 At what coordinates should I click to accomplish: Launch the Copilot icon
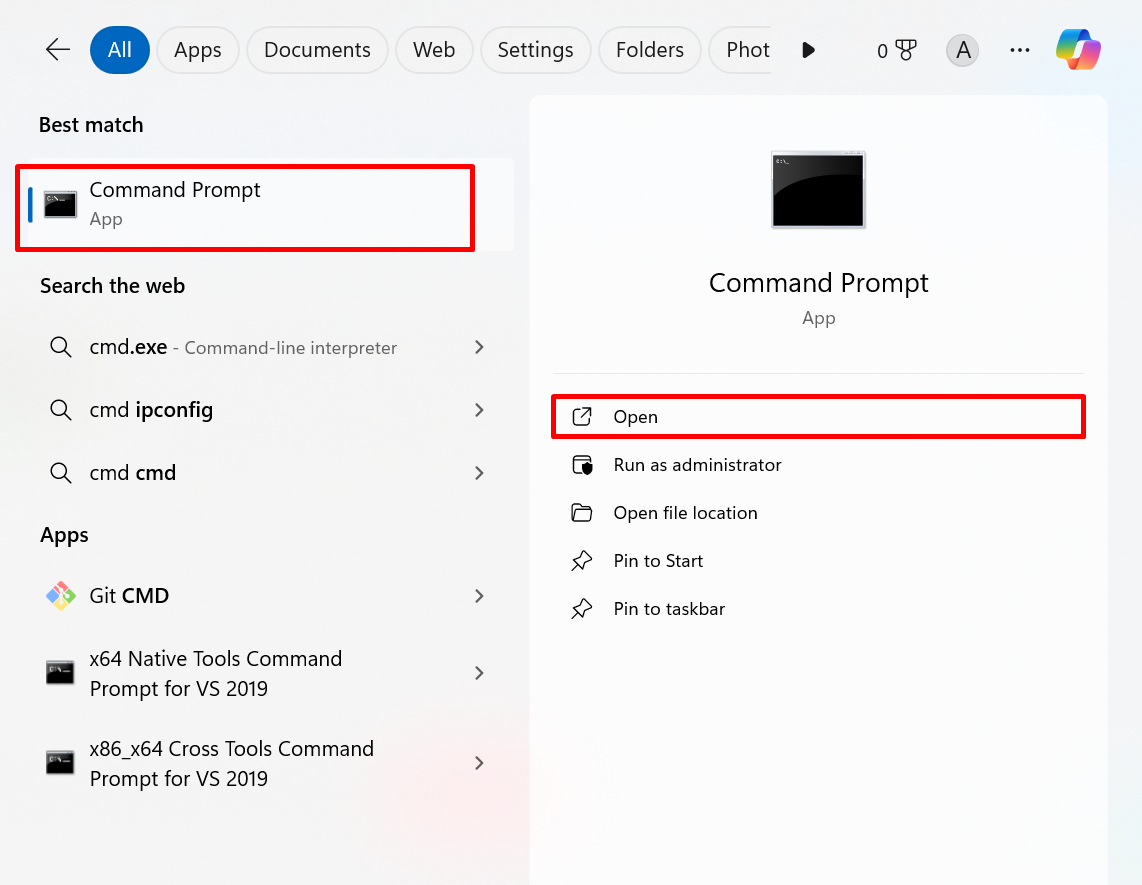pyautogui.click(x=1079, y=50)
